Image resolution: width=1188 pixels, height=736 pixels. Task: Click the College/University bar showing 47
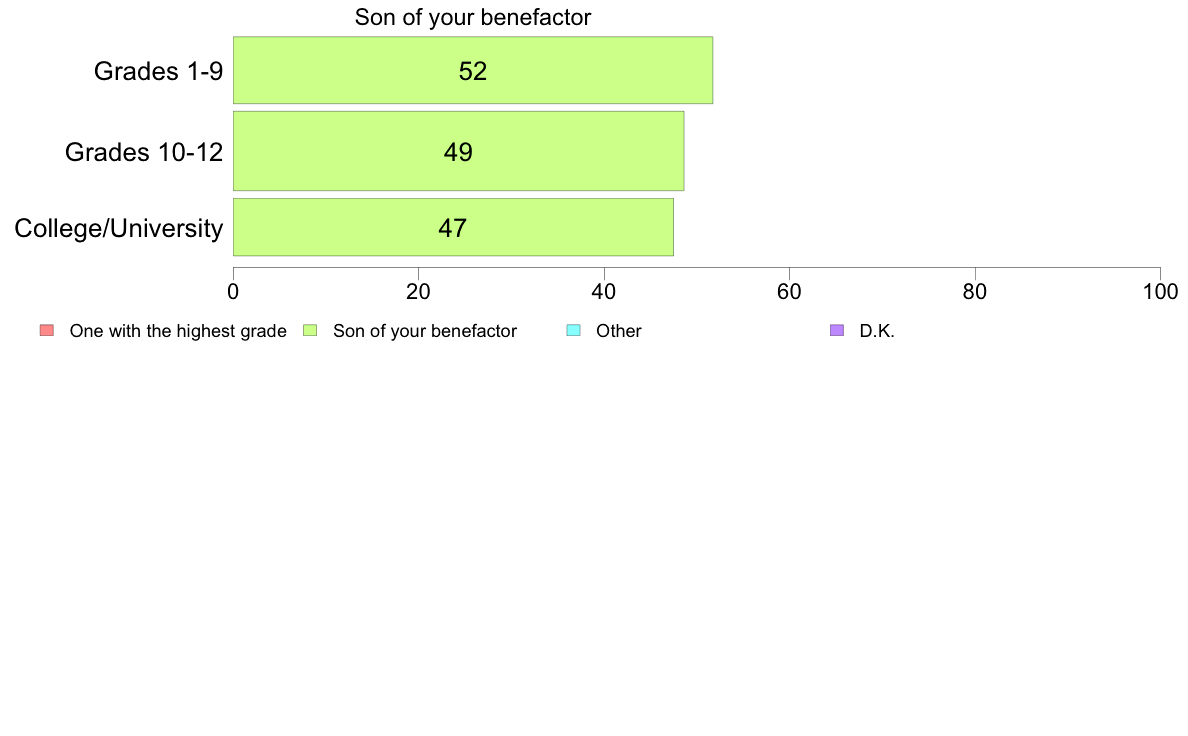[x=453, y=227]
